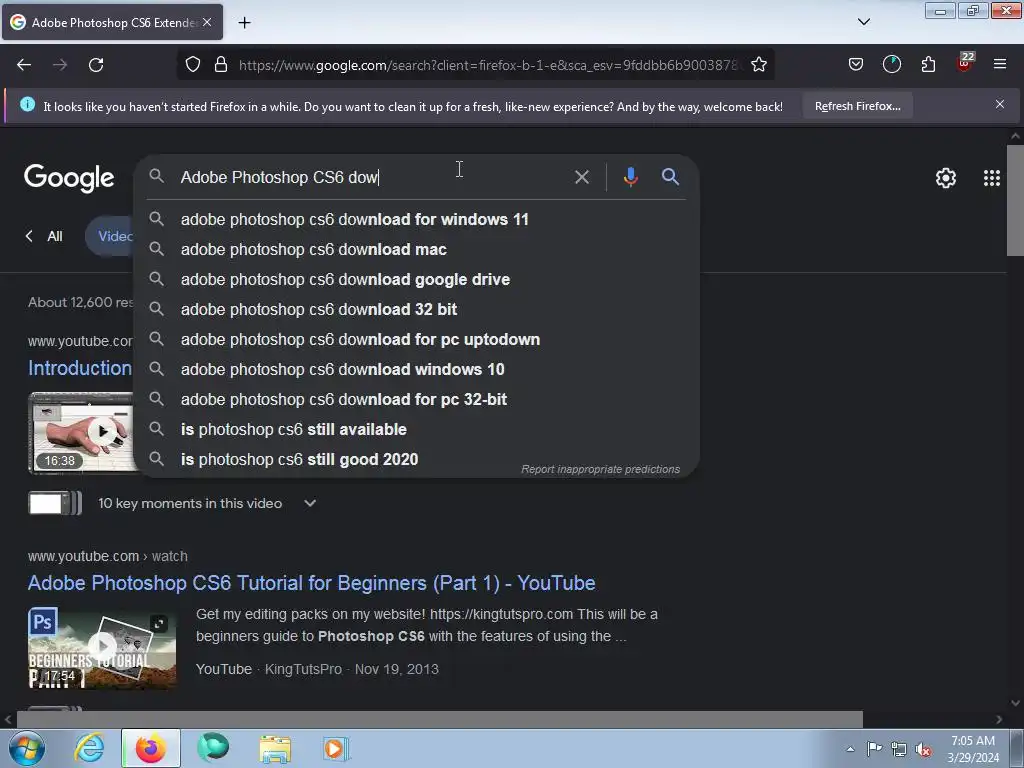Open the Google apps grid
The height and width of the screenshot is (768, 1024).
coord(991,178)
